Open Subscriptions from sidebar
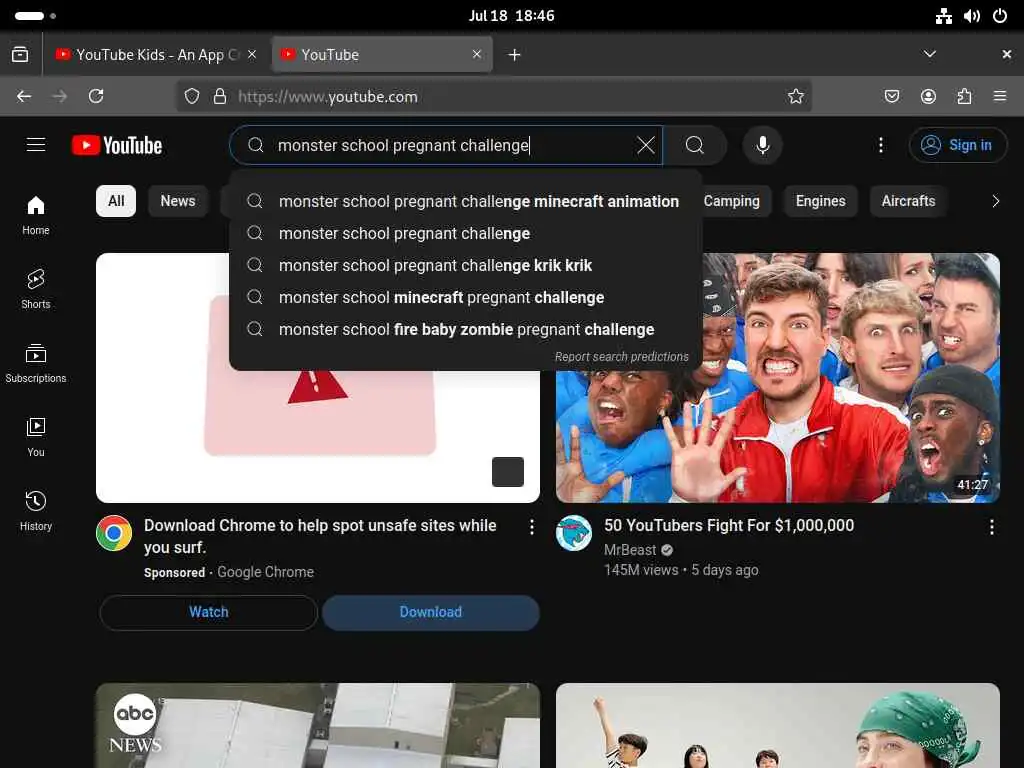The width and height of the screenshot is (1024, 768). [x=36, y=363]
